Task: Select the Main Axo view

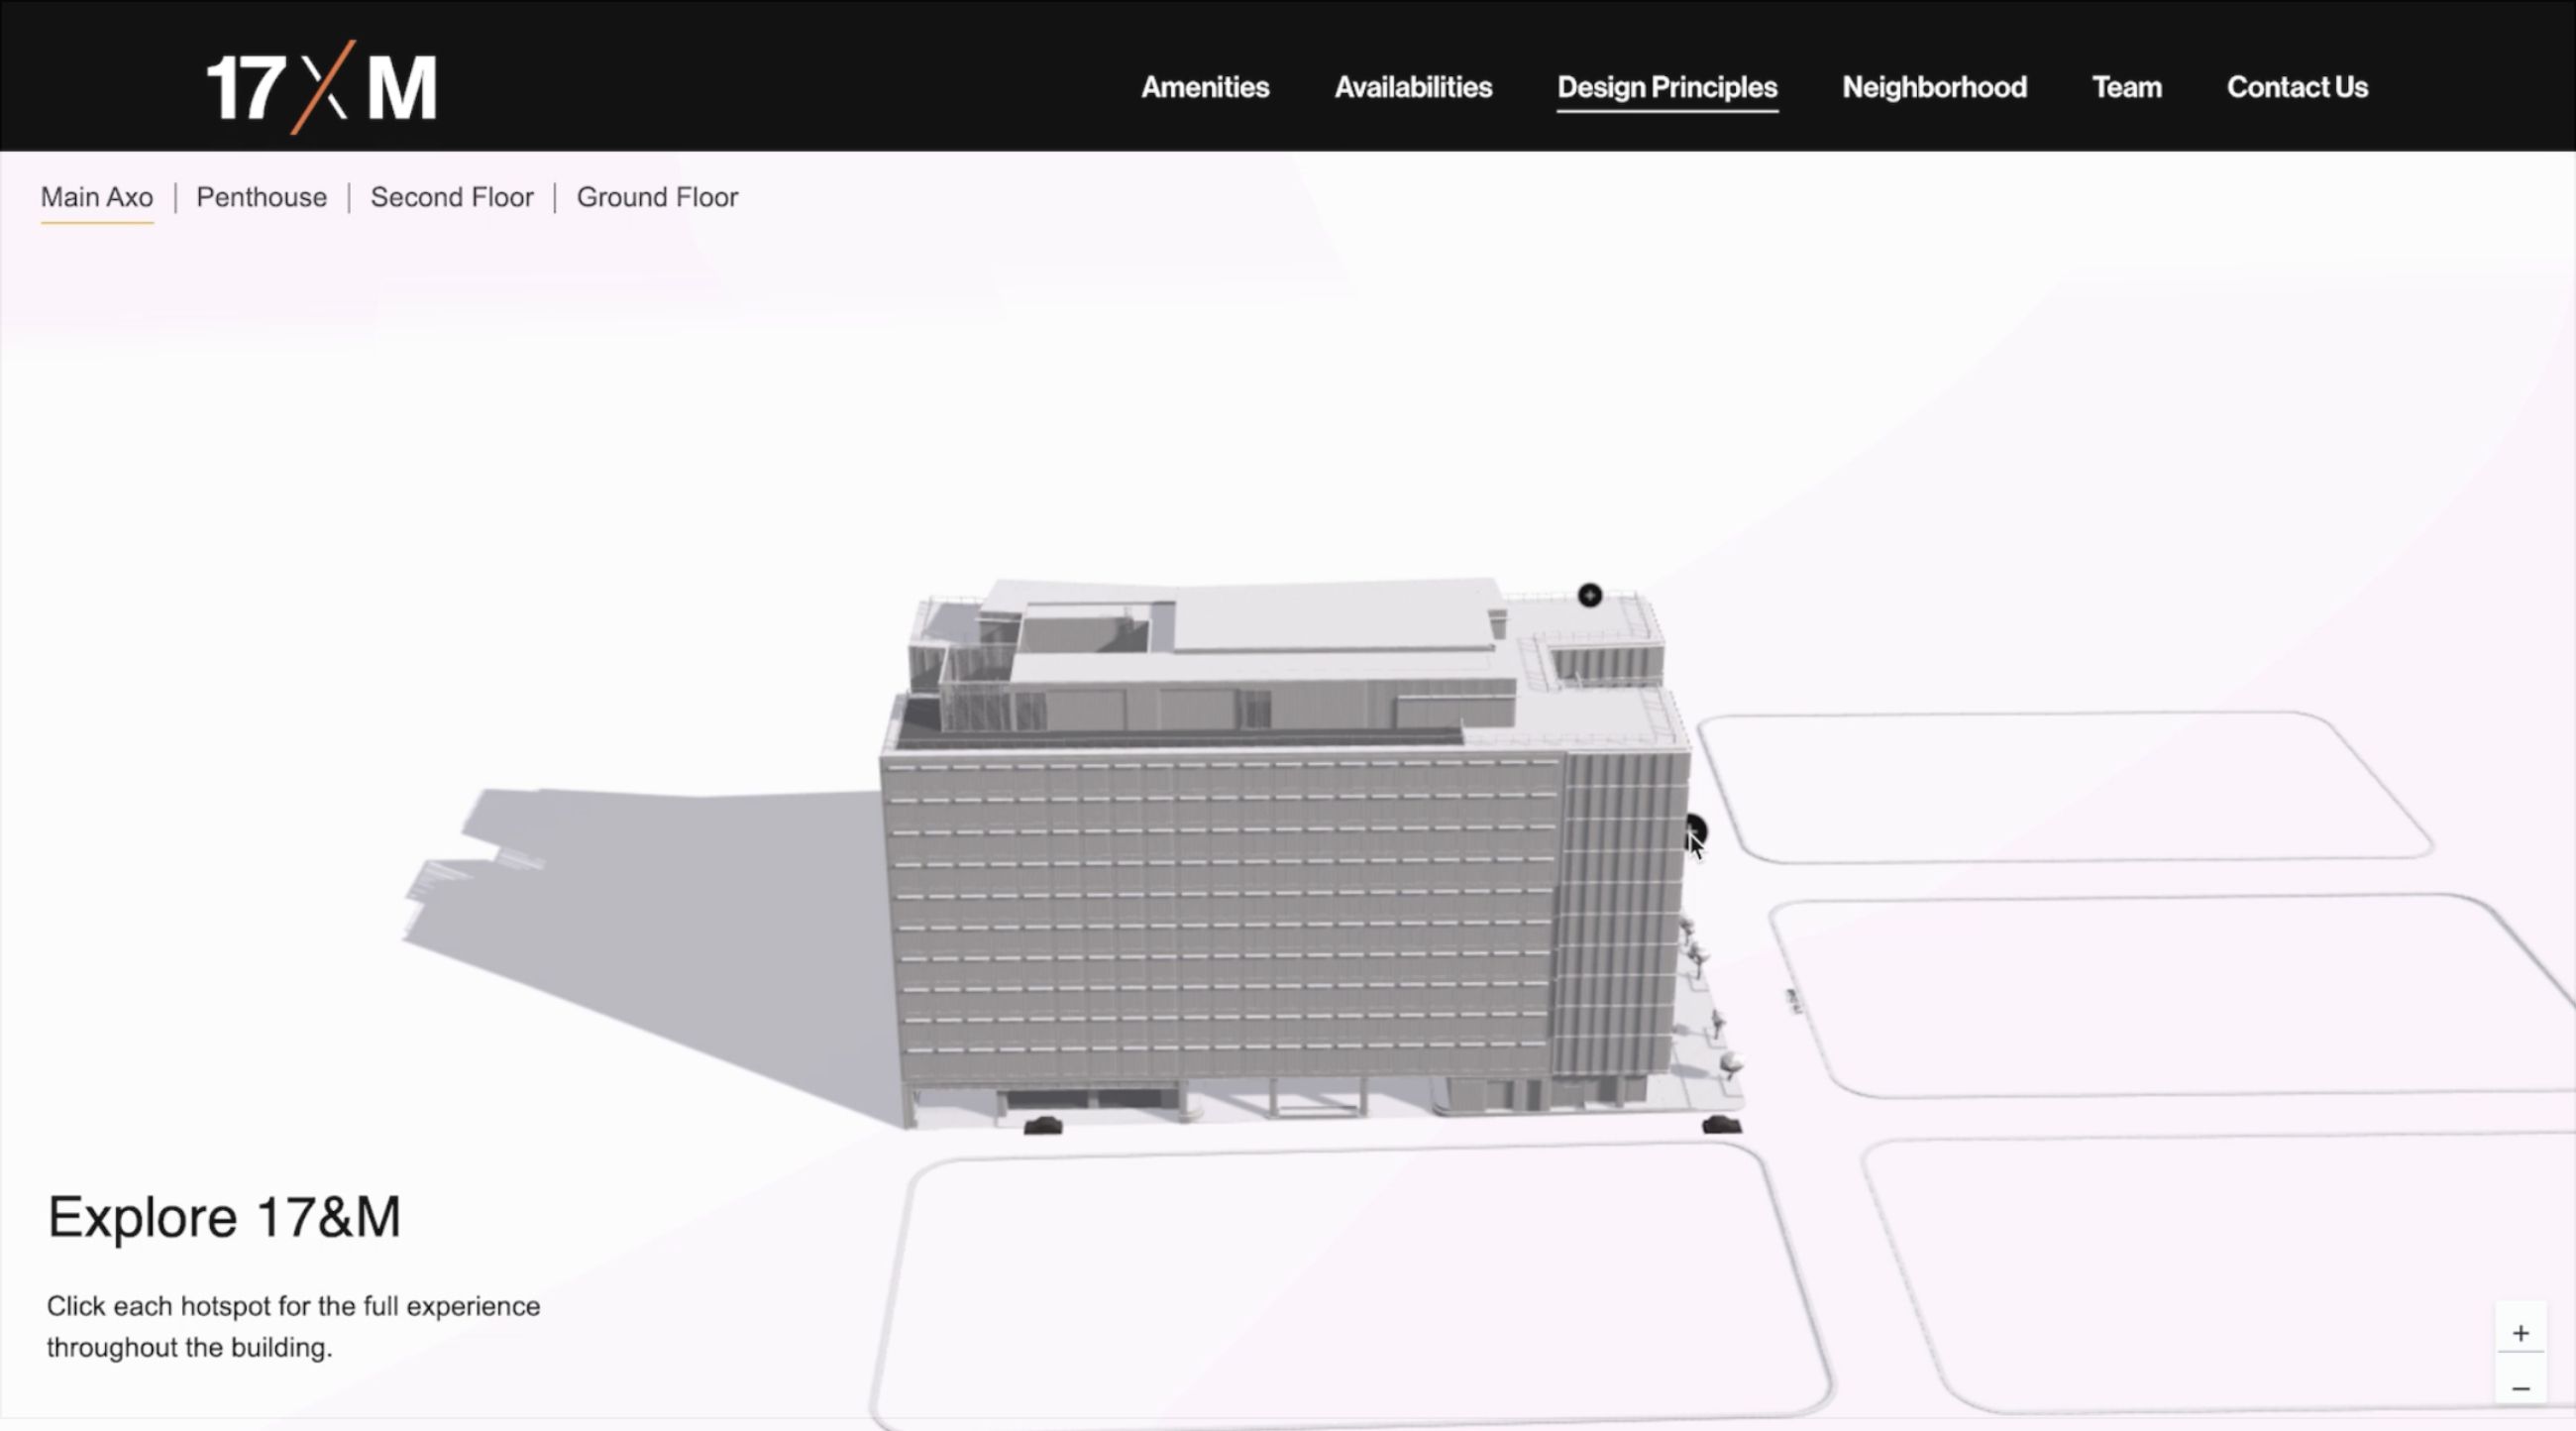Action: [97, 197]
